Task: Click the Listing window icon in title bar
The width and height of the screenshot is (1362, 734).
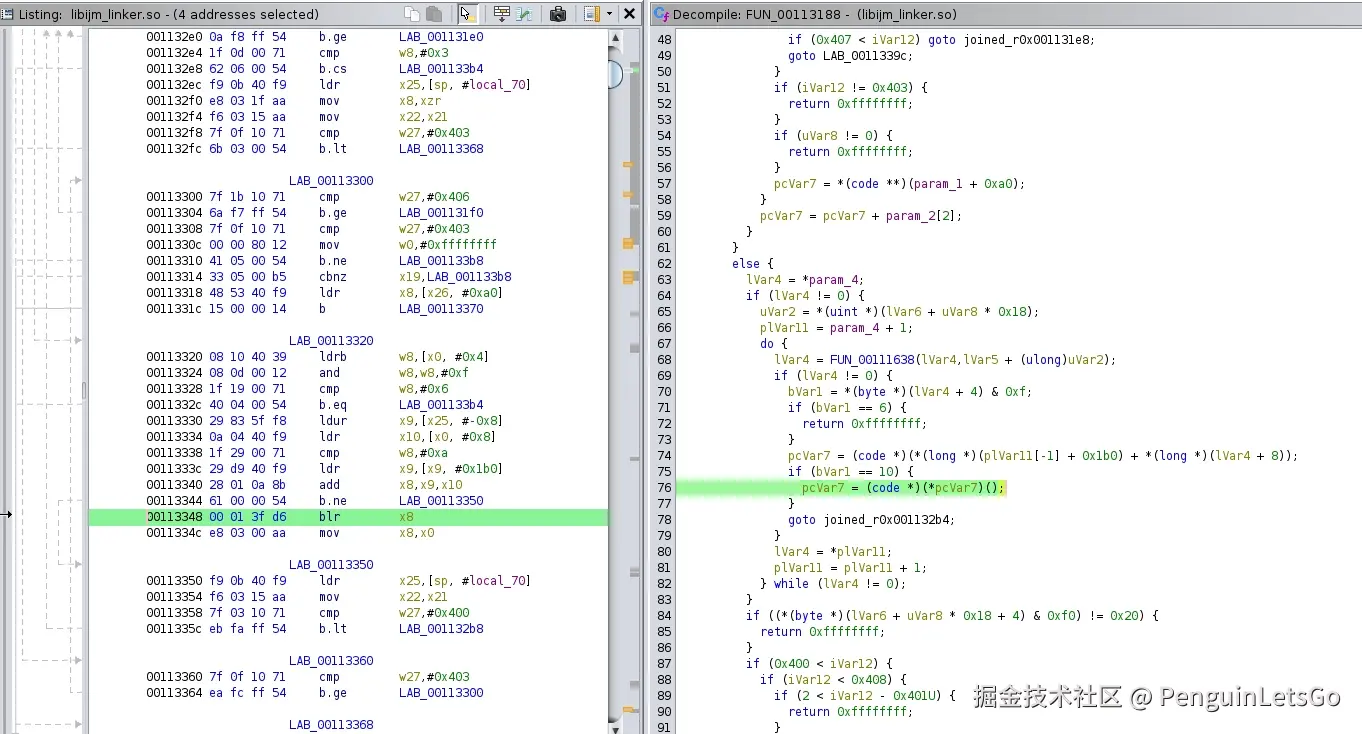Action: 8,14
